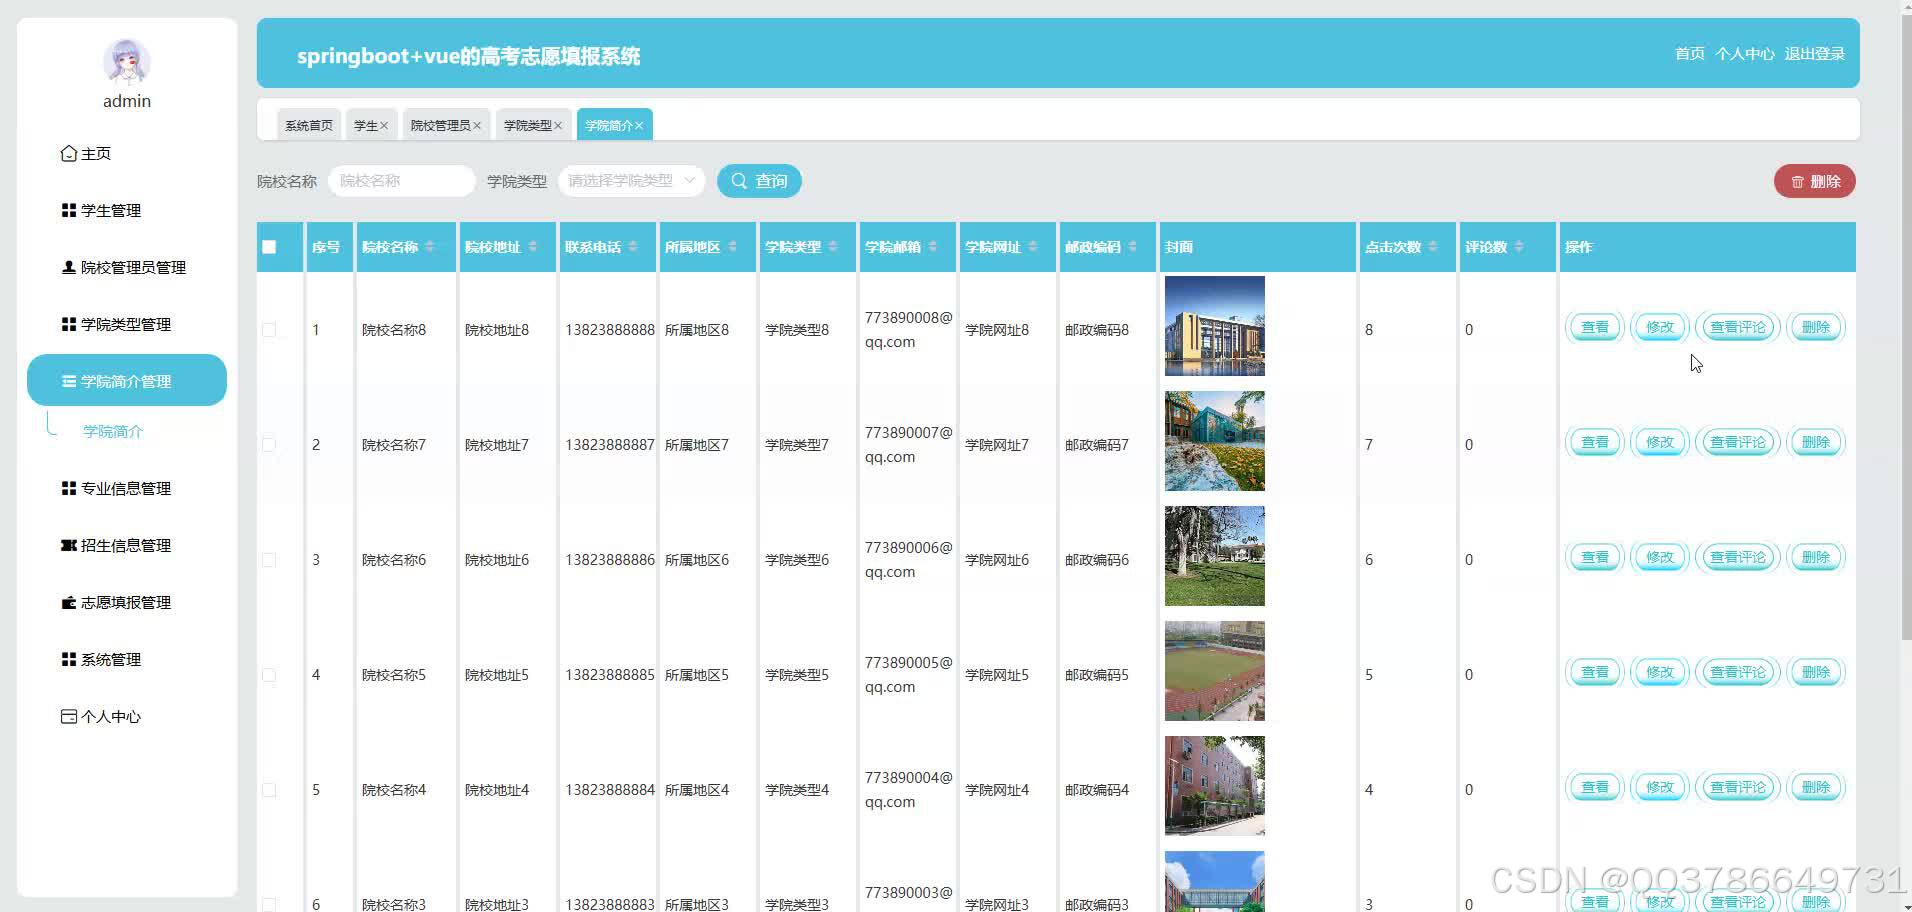The width and height of the screenshot is (1912, 912).
Task: Click the email cell 773890008@qq.com
Action: pyautogui.click(x=908, y=330)
